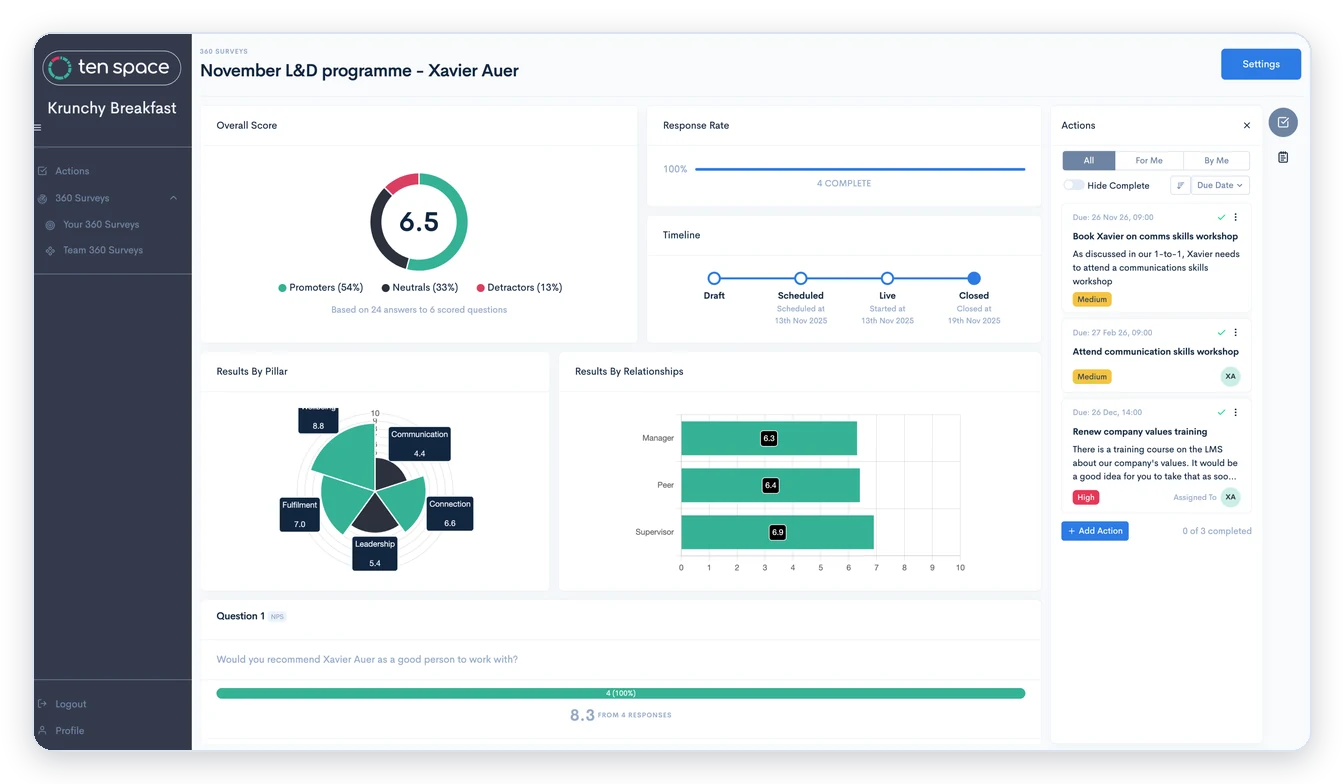The image size is (1344, 784).
Task: Switch to the By Me tab
Action: tap(1216, 160)
